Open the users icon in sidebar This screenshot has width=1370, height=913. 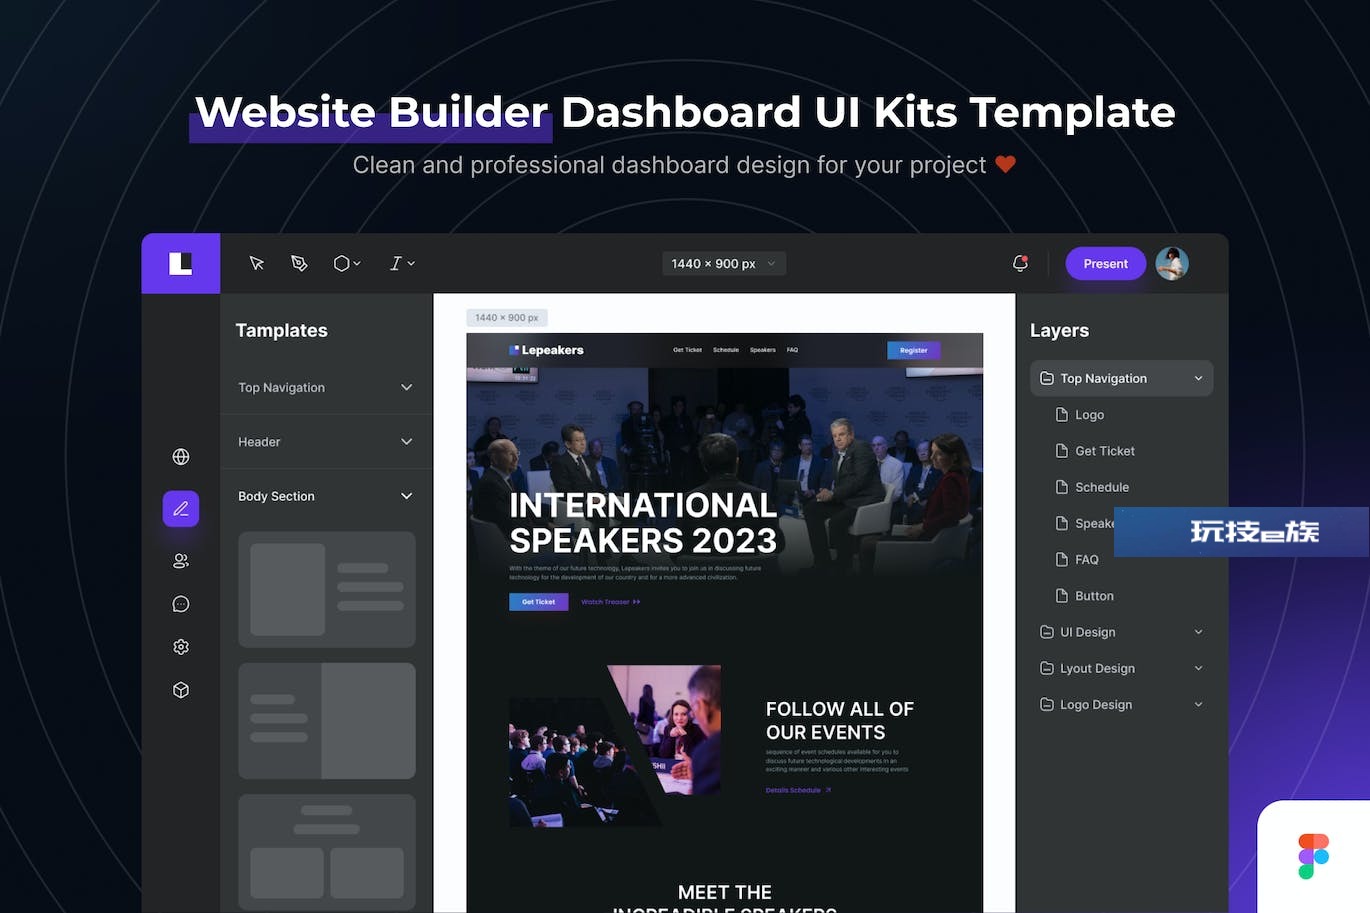point(181,561)
